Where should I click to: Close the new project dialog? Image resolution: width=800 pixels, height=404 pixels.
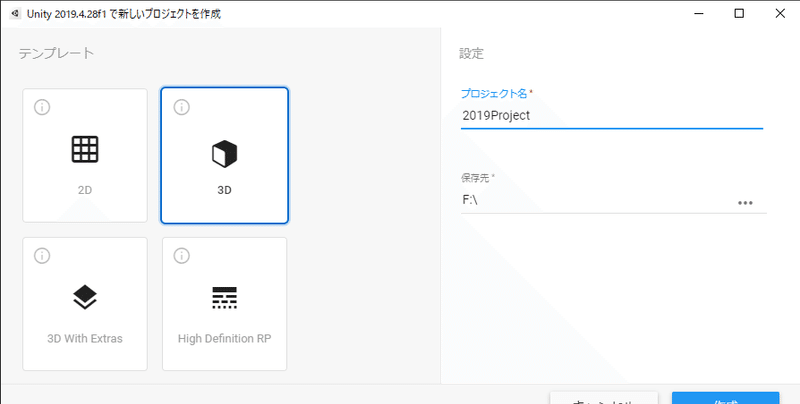click(780, 14)
